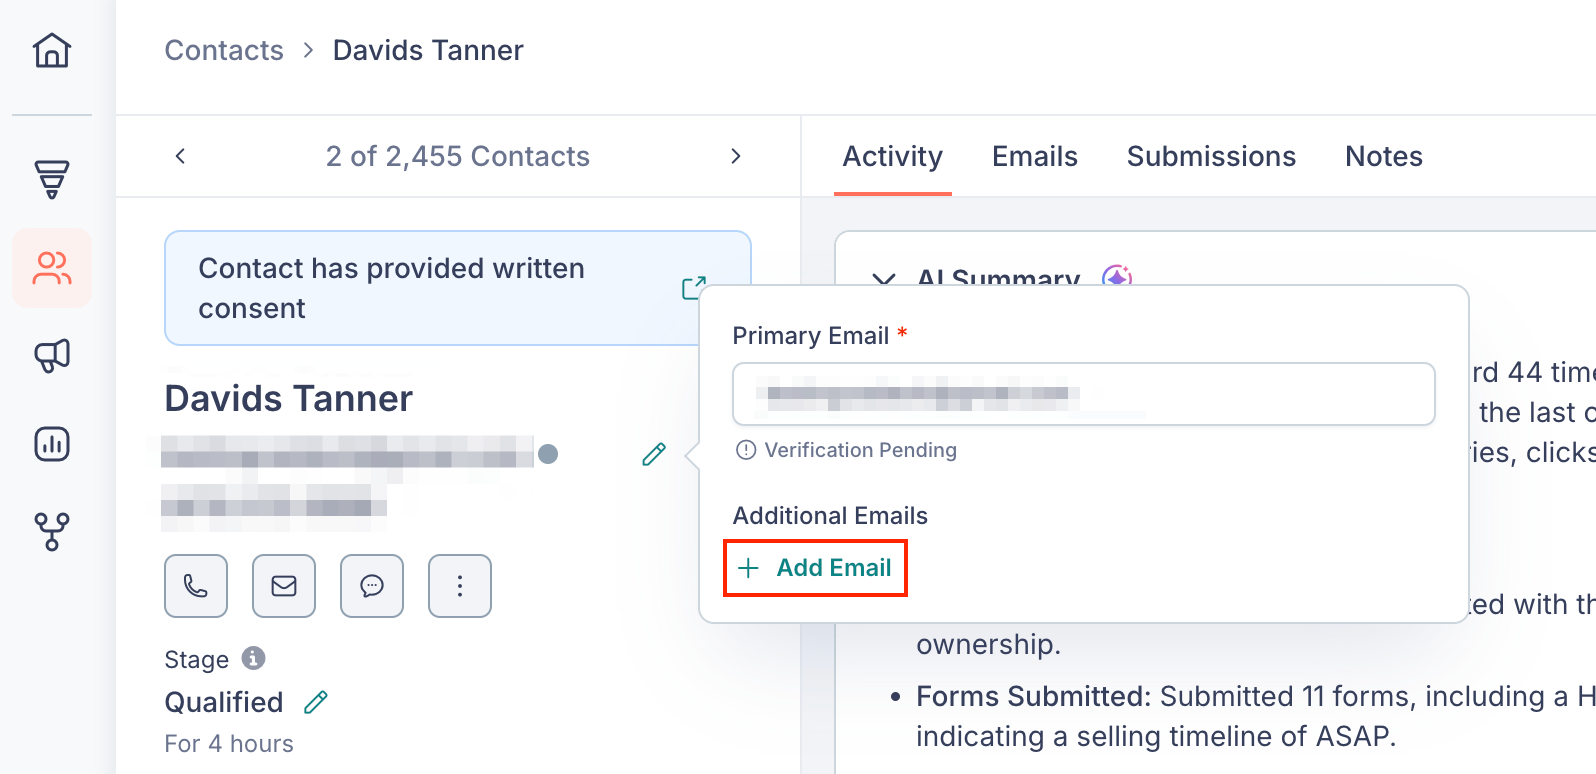Open the megaphone campaigns icon
1596x774 pixels.
52,355
